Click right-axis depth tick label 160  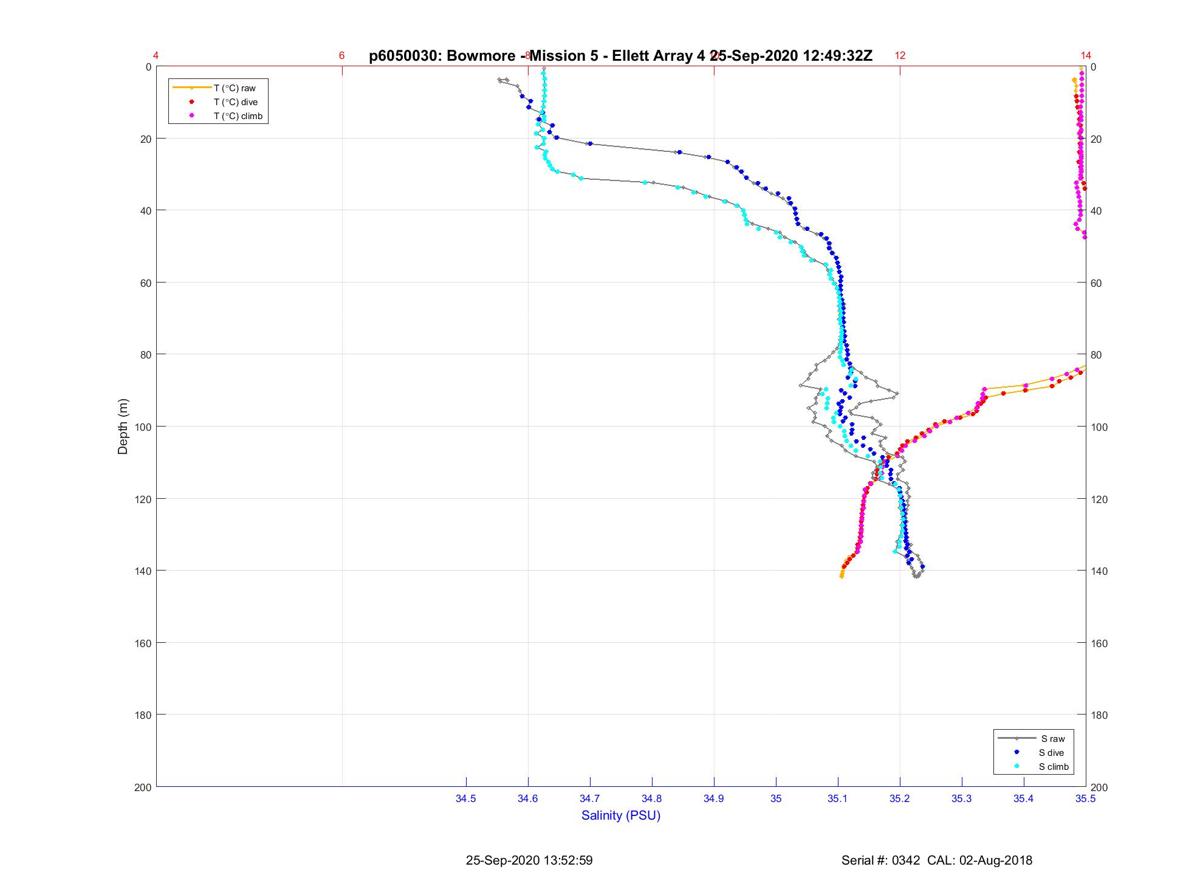[1099, 643]
